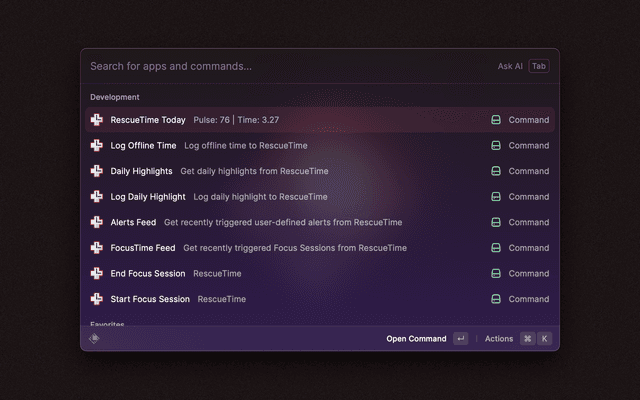Choose the End Focus Session command
This screenshot has height=400, width=640.
pyautogui.click(x=148, y=273)
